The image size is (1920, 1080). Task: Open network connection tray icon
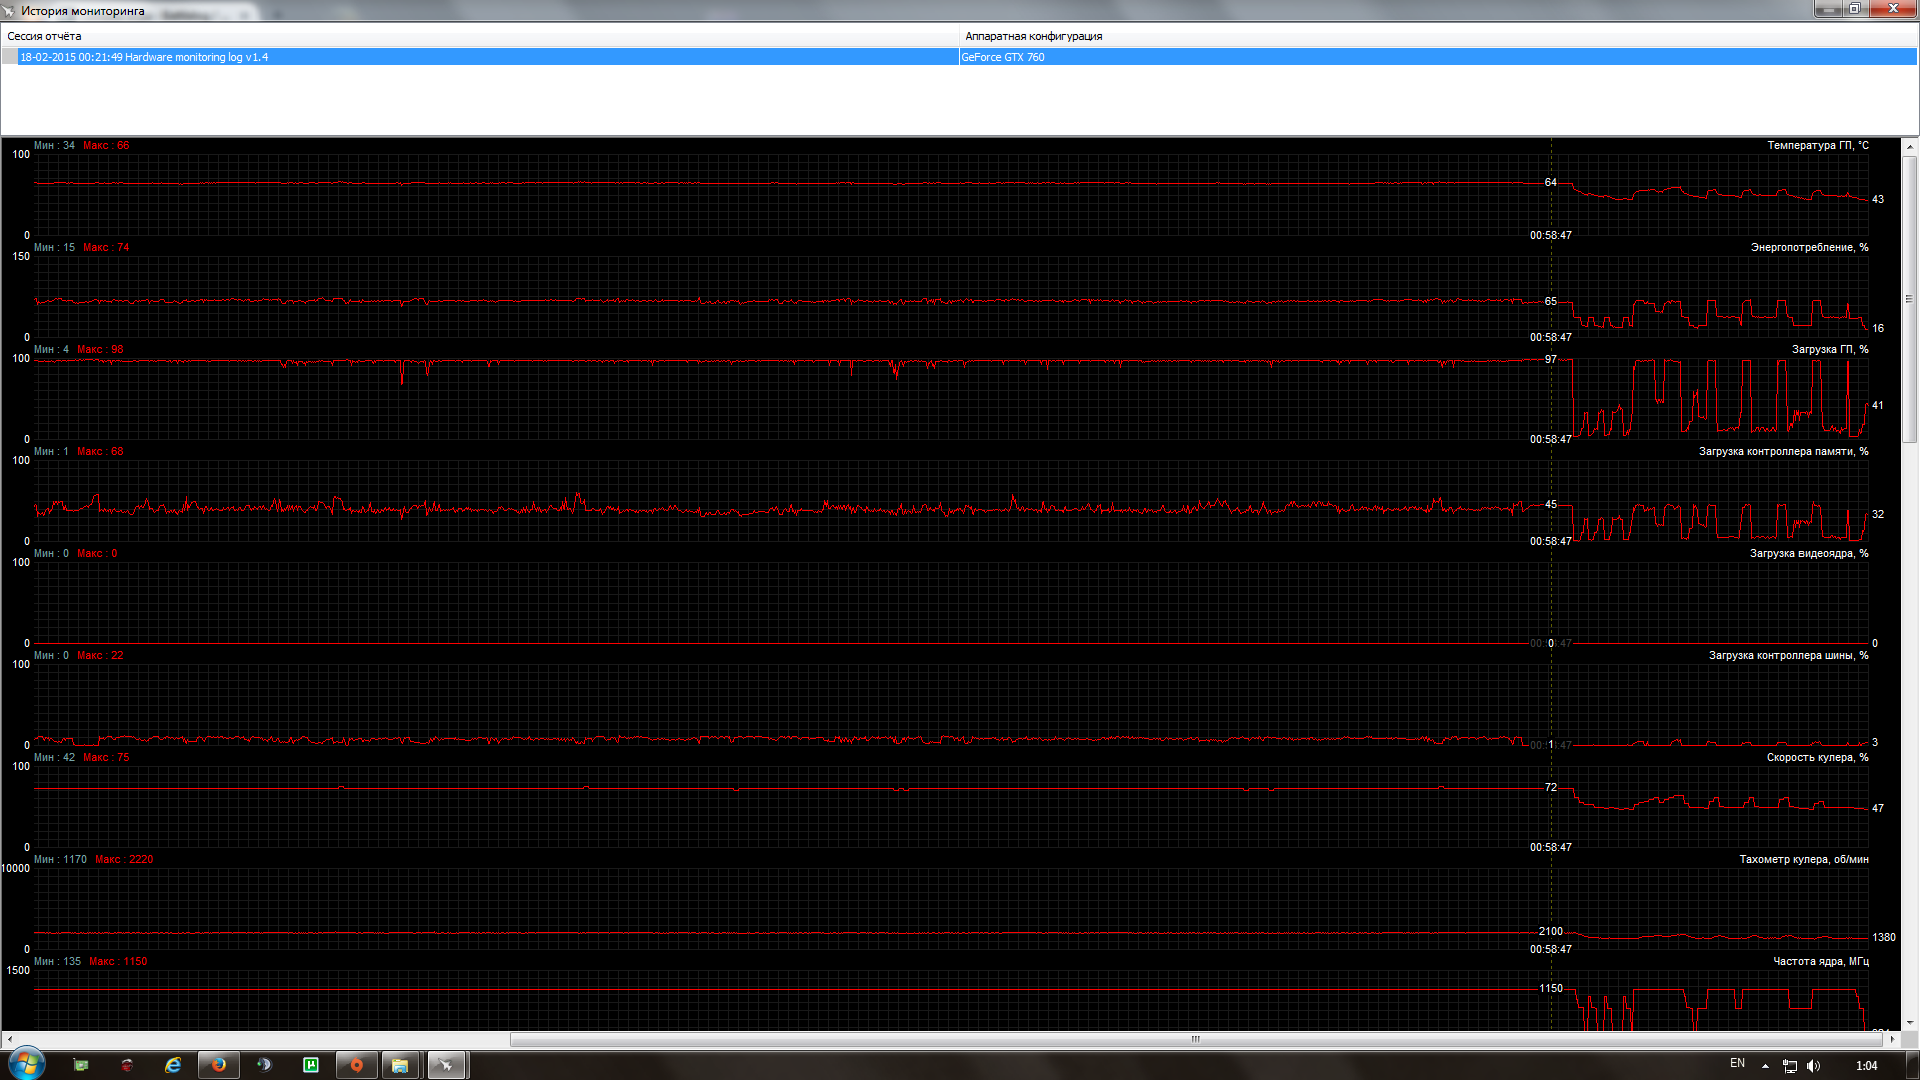tap(1790, 1065)
